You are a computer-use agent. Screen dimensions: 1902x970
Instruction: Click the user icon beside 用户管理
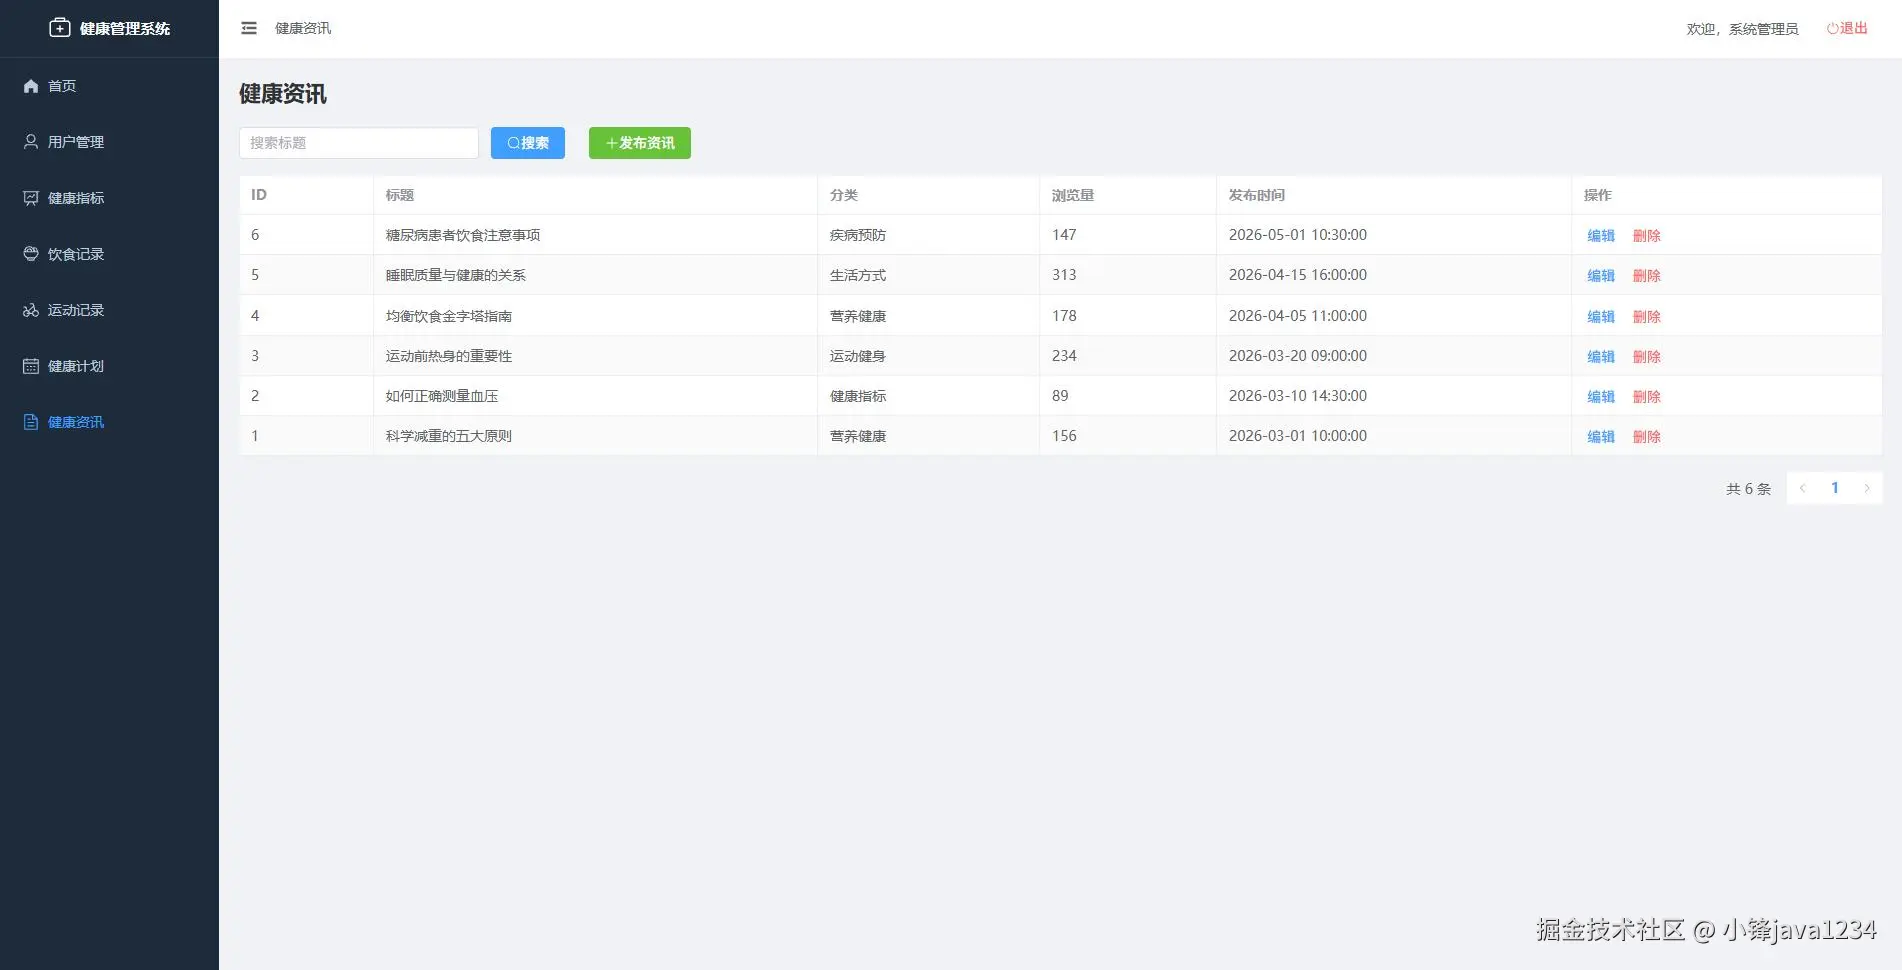tap(31, 142)
